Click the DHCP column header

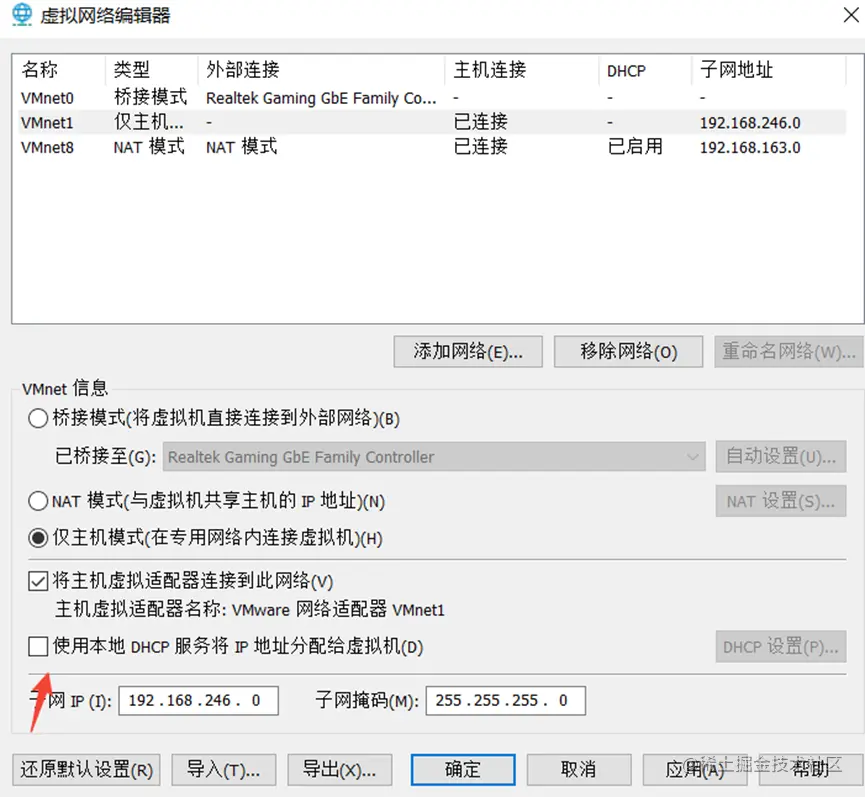(645, 70)
